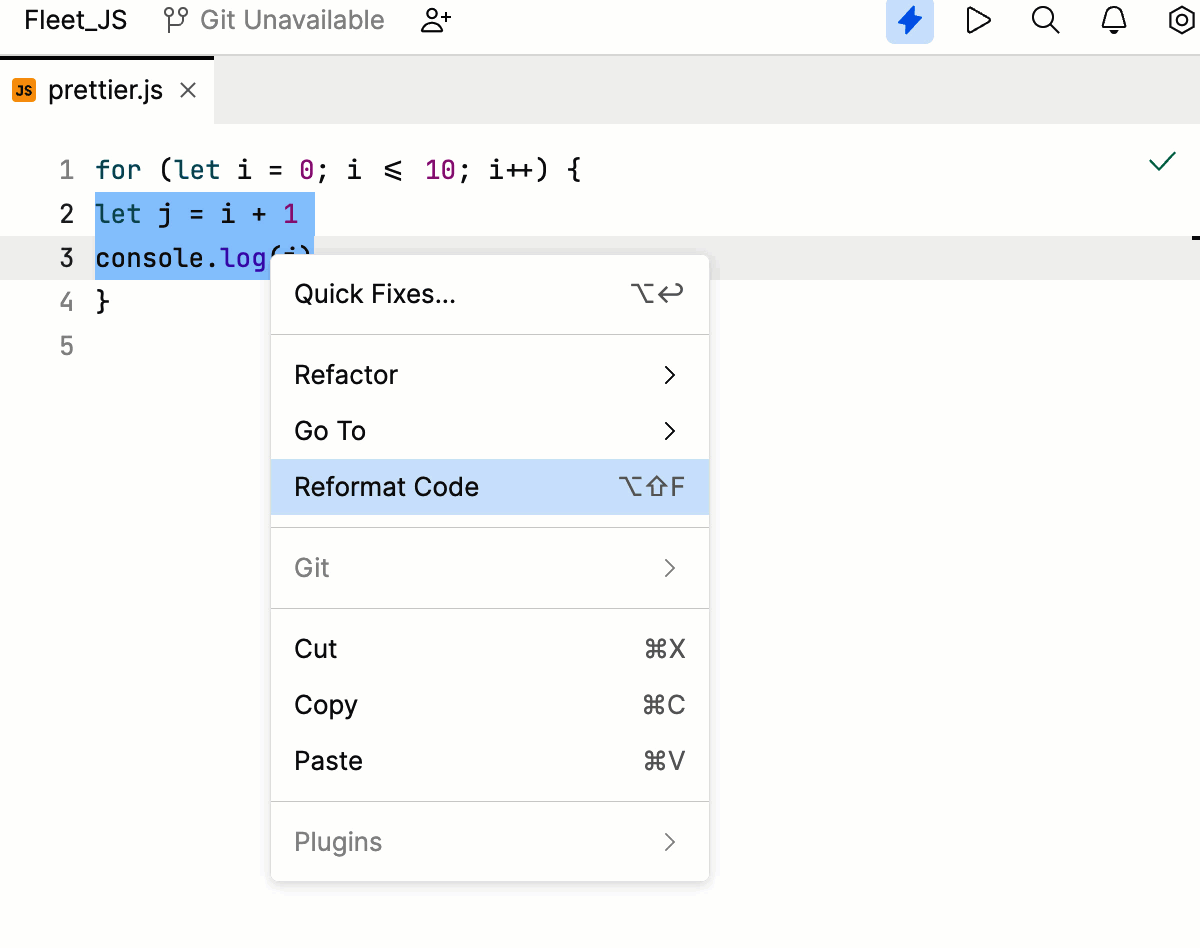
Task: Click the add collaborator icon
Action: 435,20
